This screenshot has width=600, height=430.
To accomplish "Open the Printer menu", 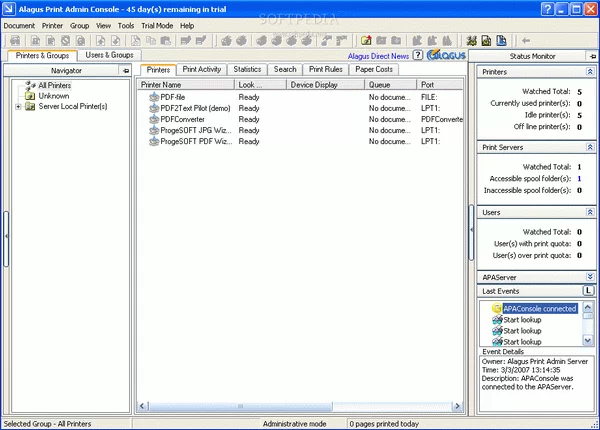I will point(52,26).
